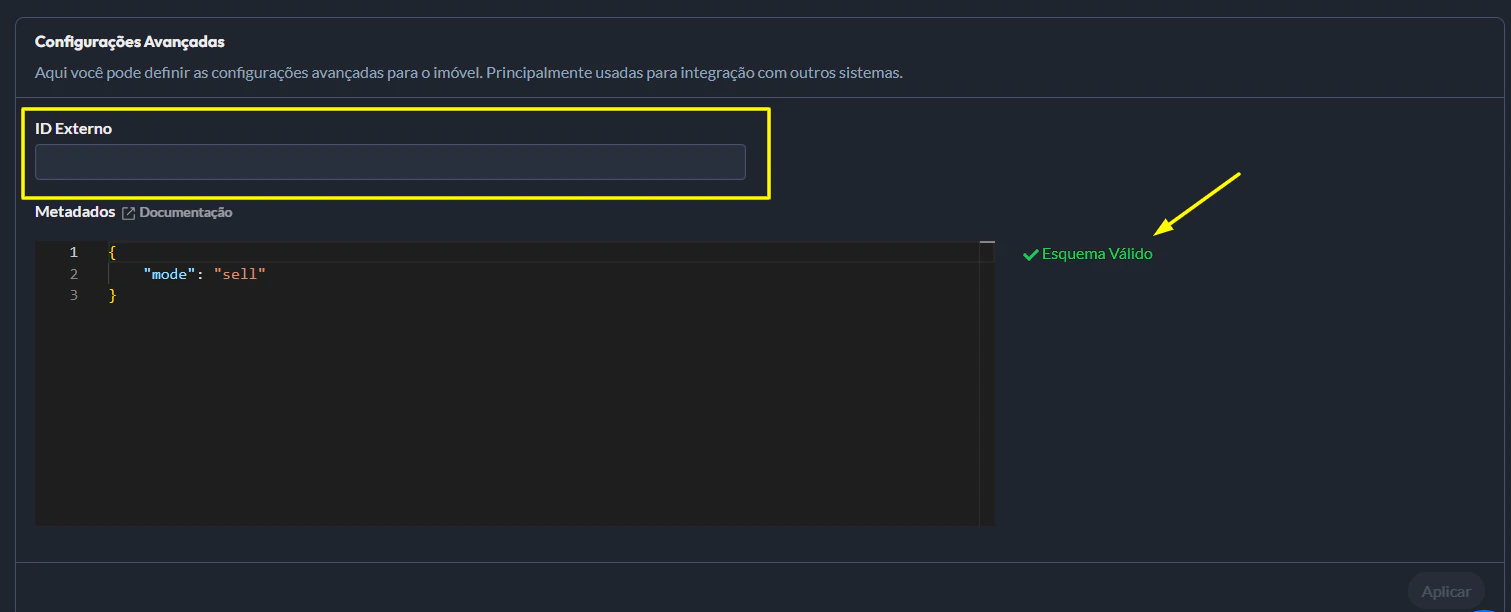Click the editor scrollbar at top right
The height and width of the screenshot is (612, 1511).
(x=987, y=241)
